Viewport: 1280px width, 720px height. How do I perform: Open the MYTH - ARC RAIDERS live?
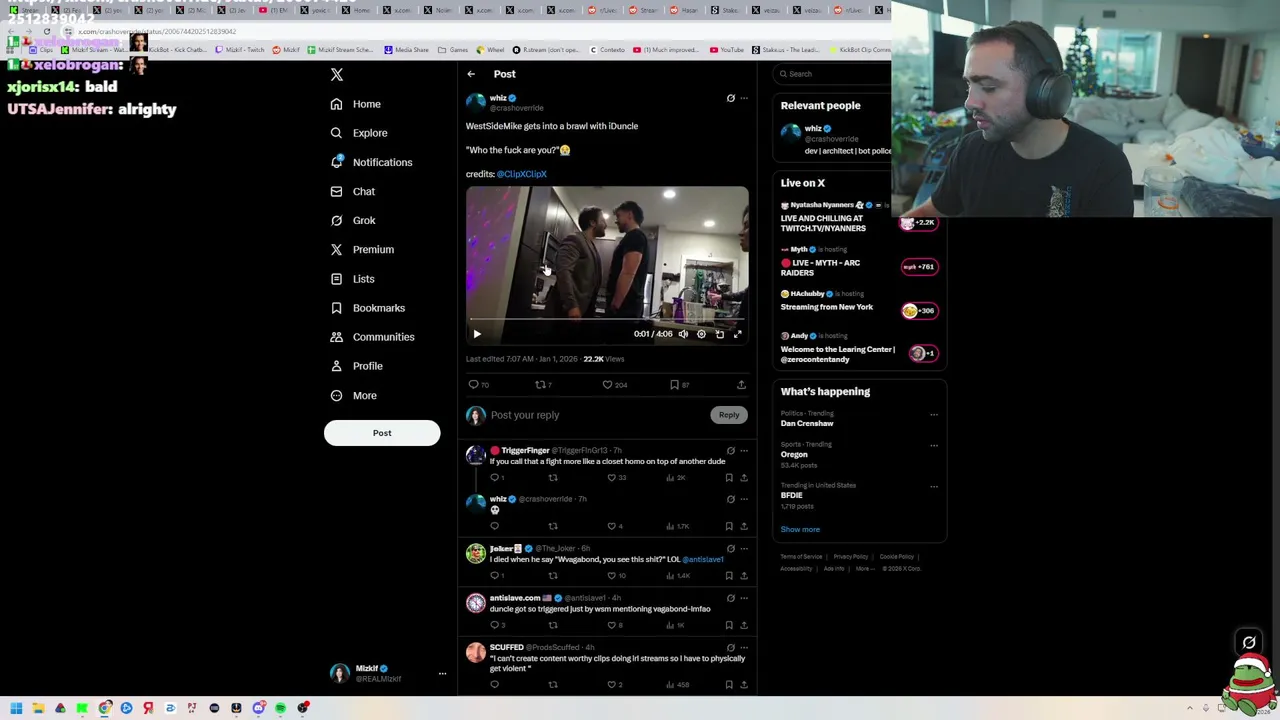point(860,263)
